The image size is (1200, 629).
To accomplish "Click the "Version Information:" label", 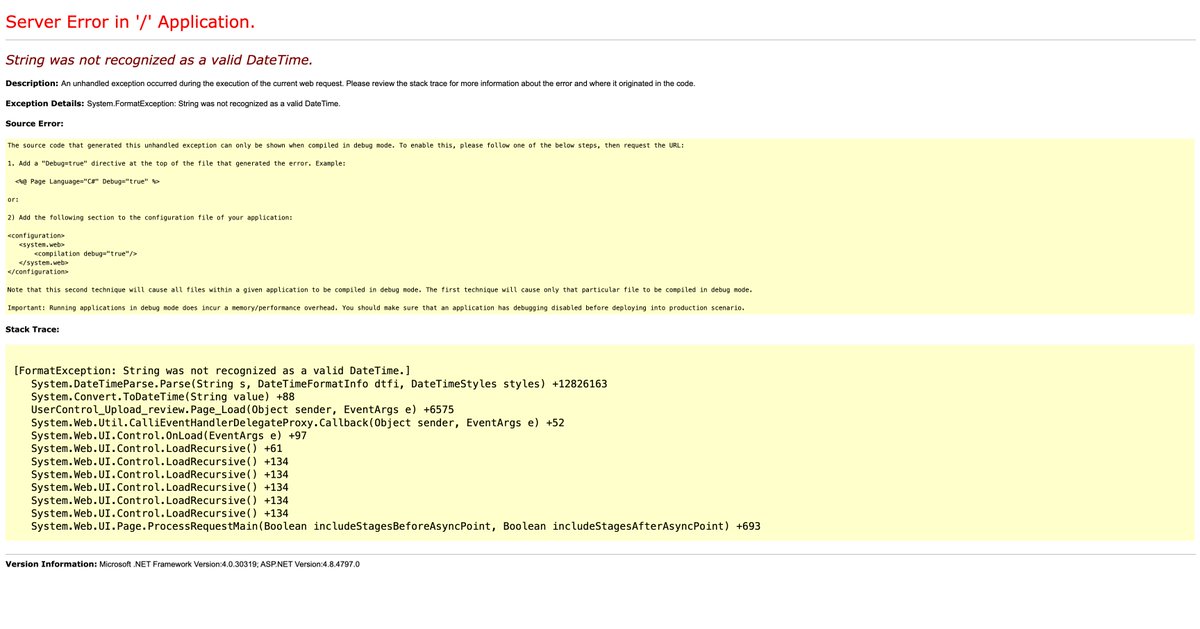I will tap(51, 565).
